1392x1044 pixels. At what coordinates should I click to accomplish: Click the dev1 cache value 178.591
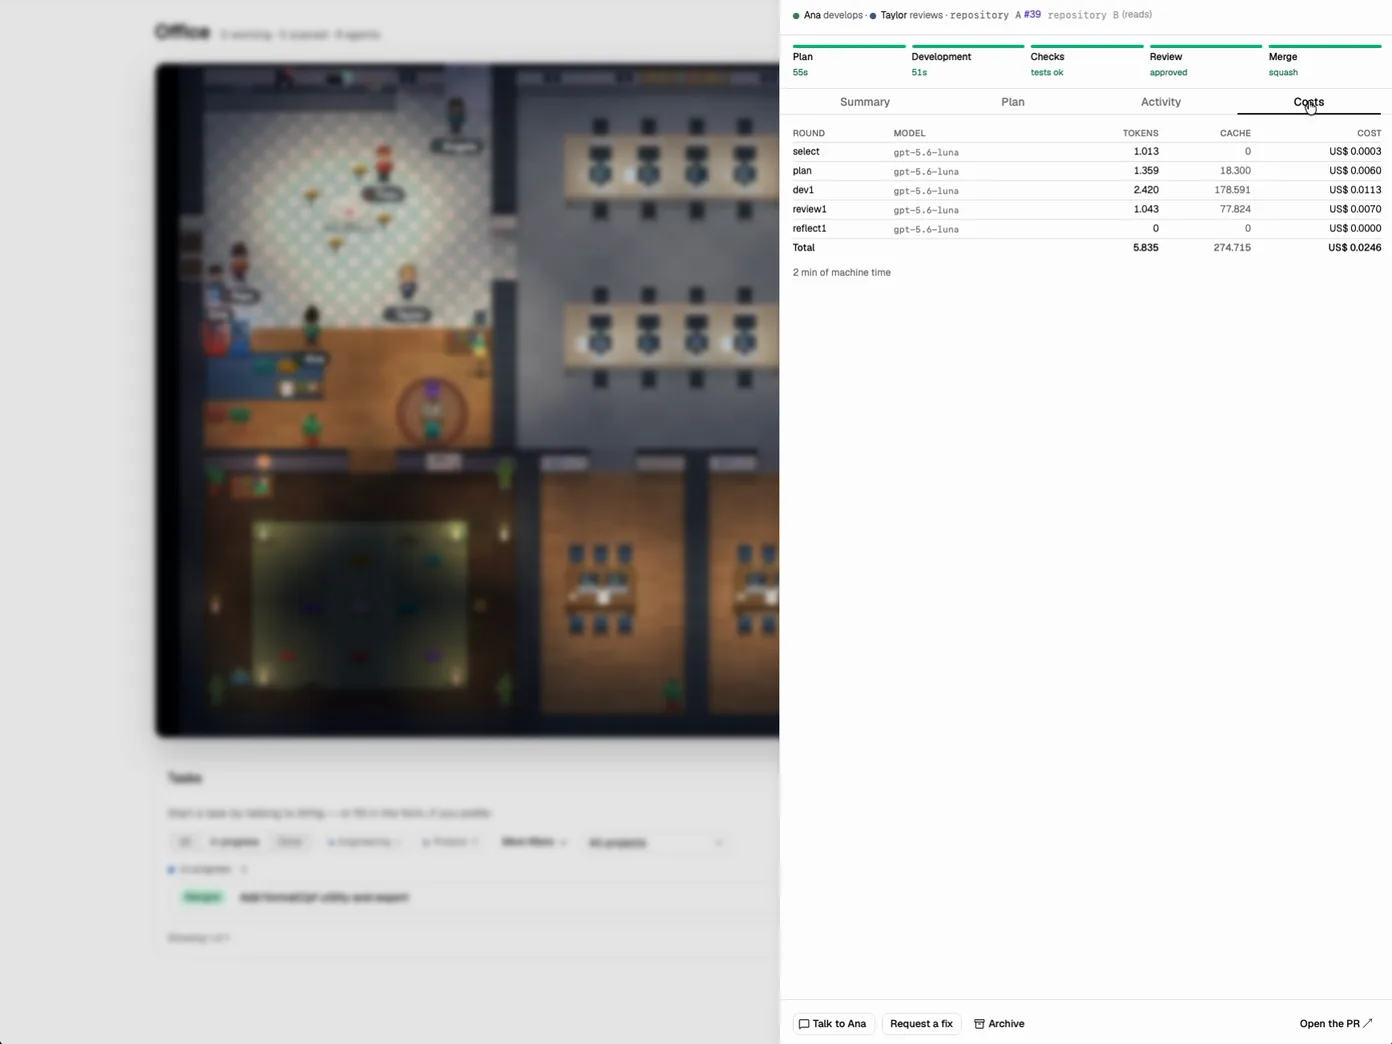click(x=1232, y=190)
